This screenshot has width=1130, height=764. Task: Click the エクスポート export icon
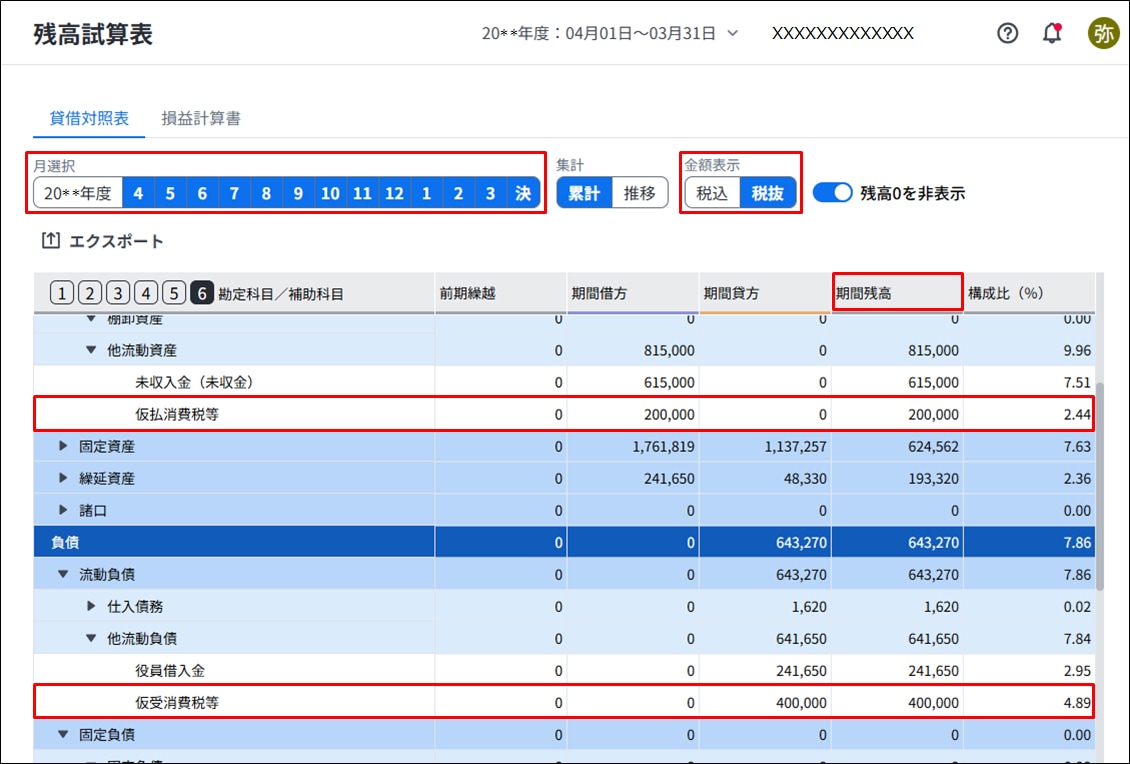coord(50,241)
